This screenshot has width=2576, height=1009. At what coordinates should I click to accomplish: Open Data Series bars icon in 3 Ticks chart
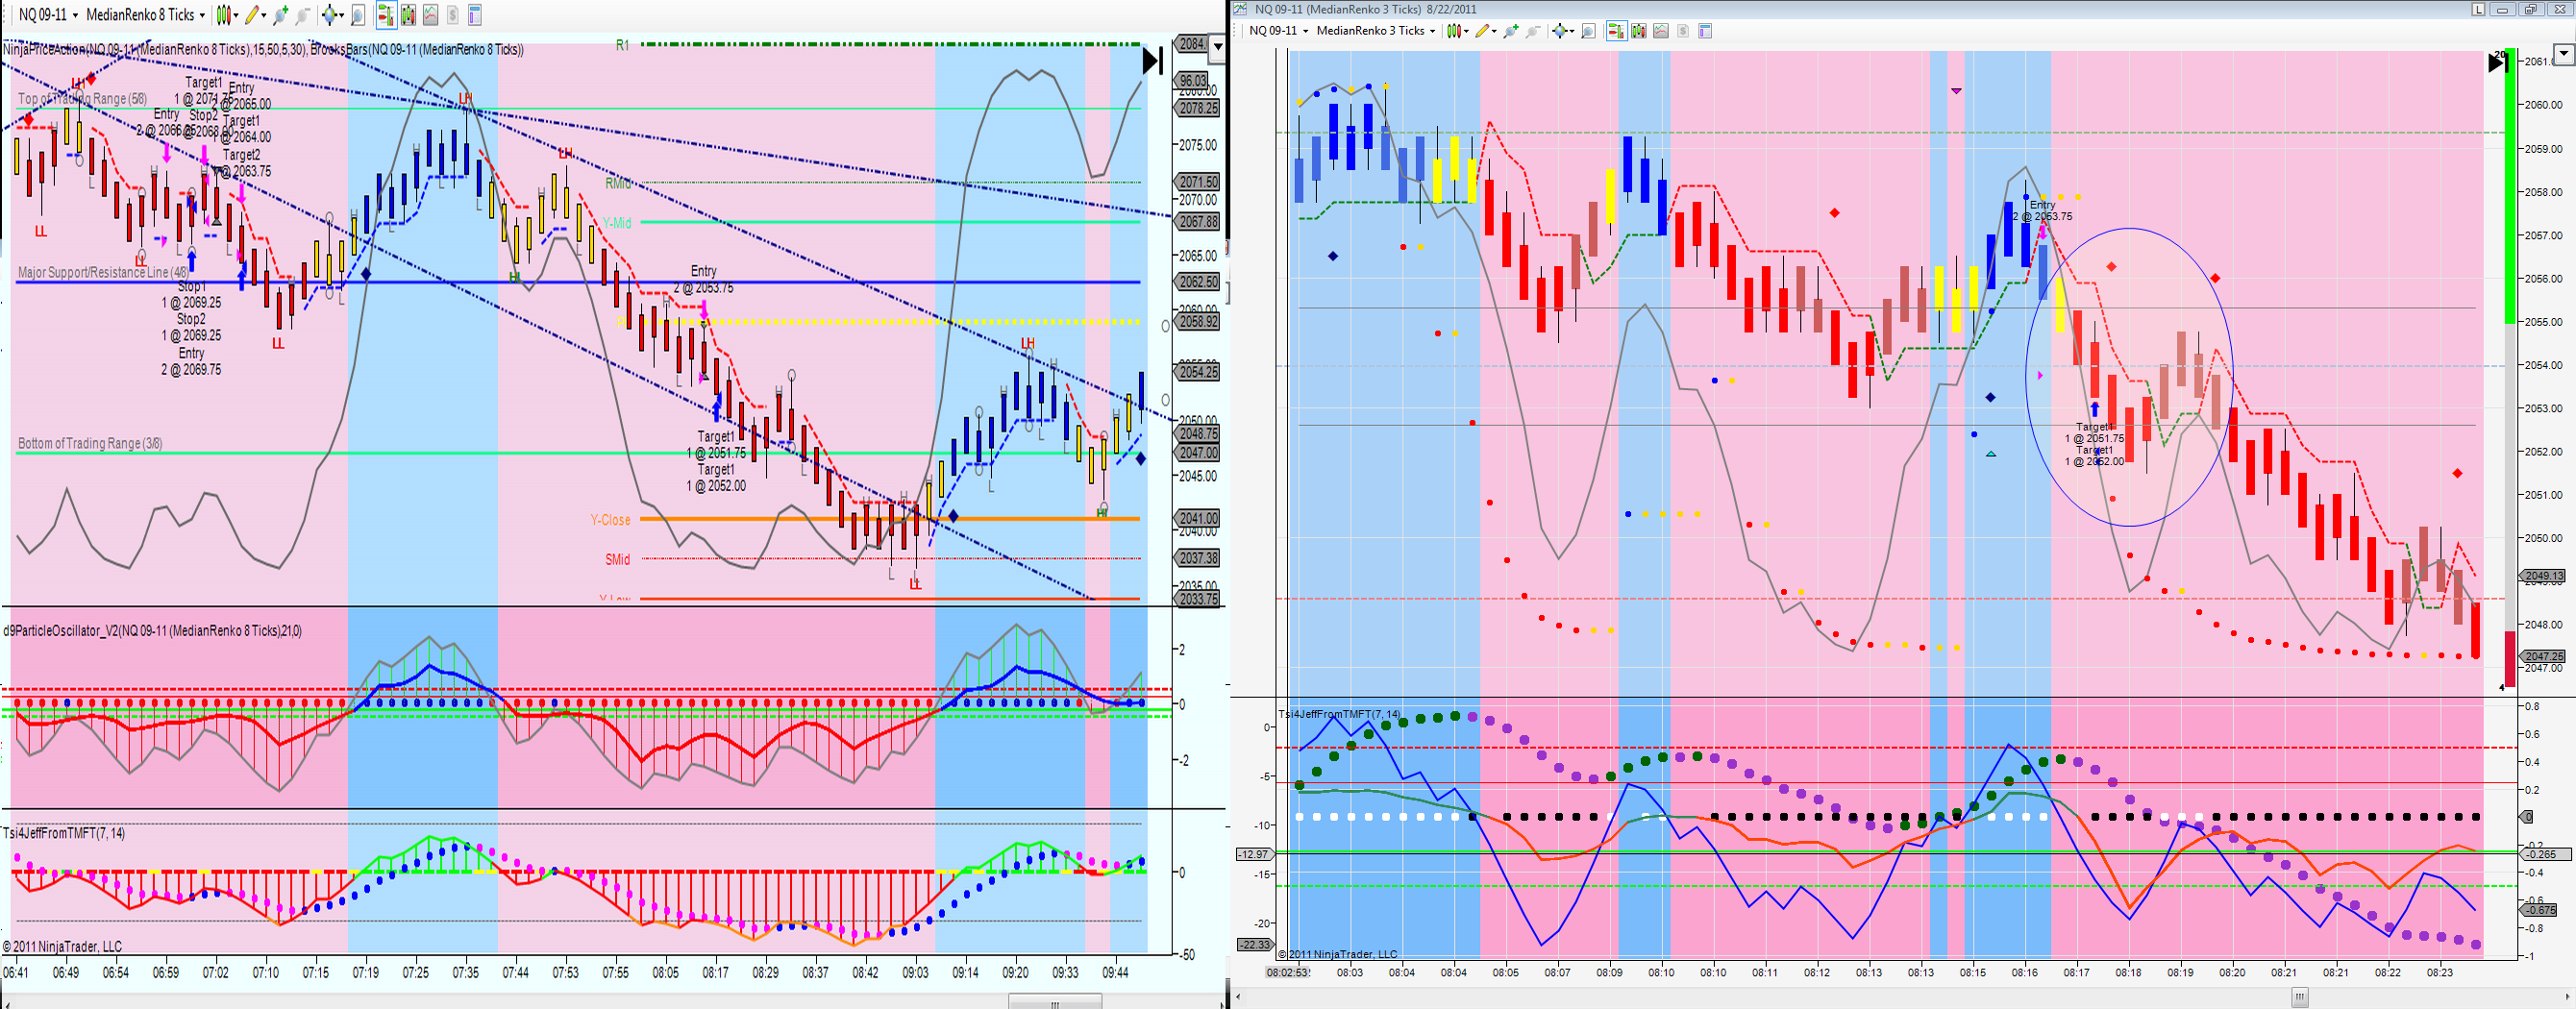[1638, 31]
